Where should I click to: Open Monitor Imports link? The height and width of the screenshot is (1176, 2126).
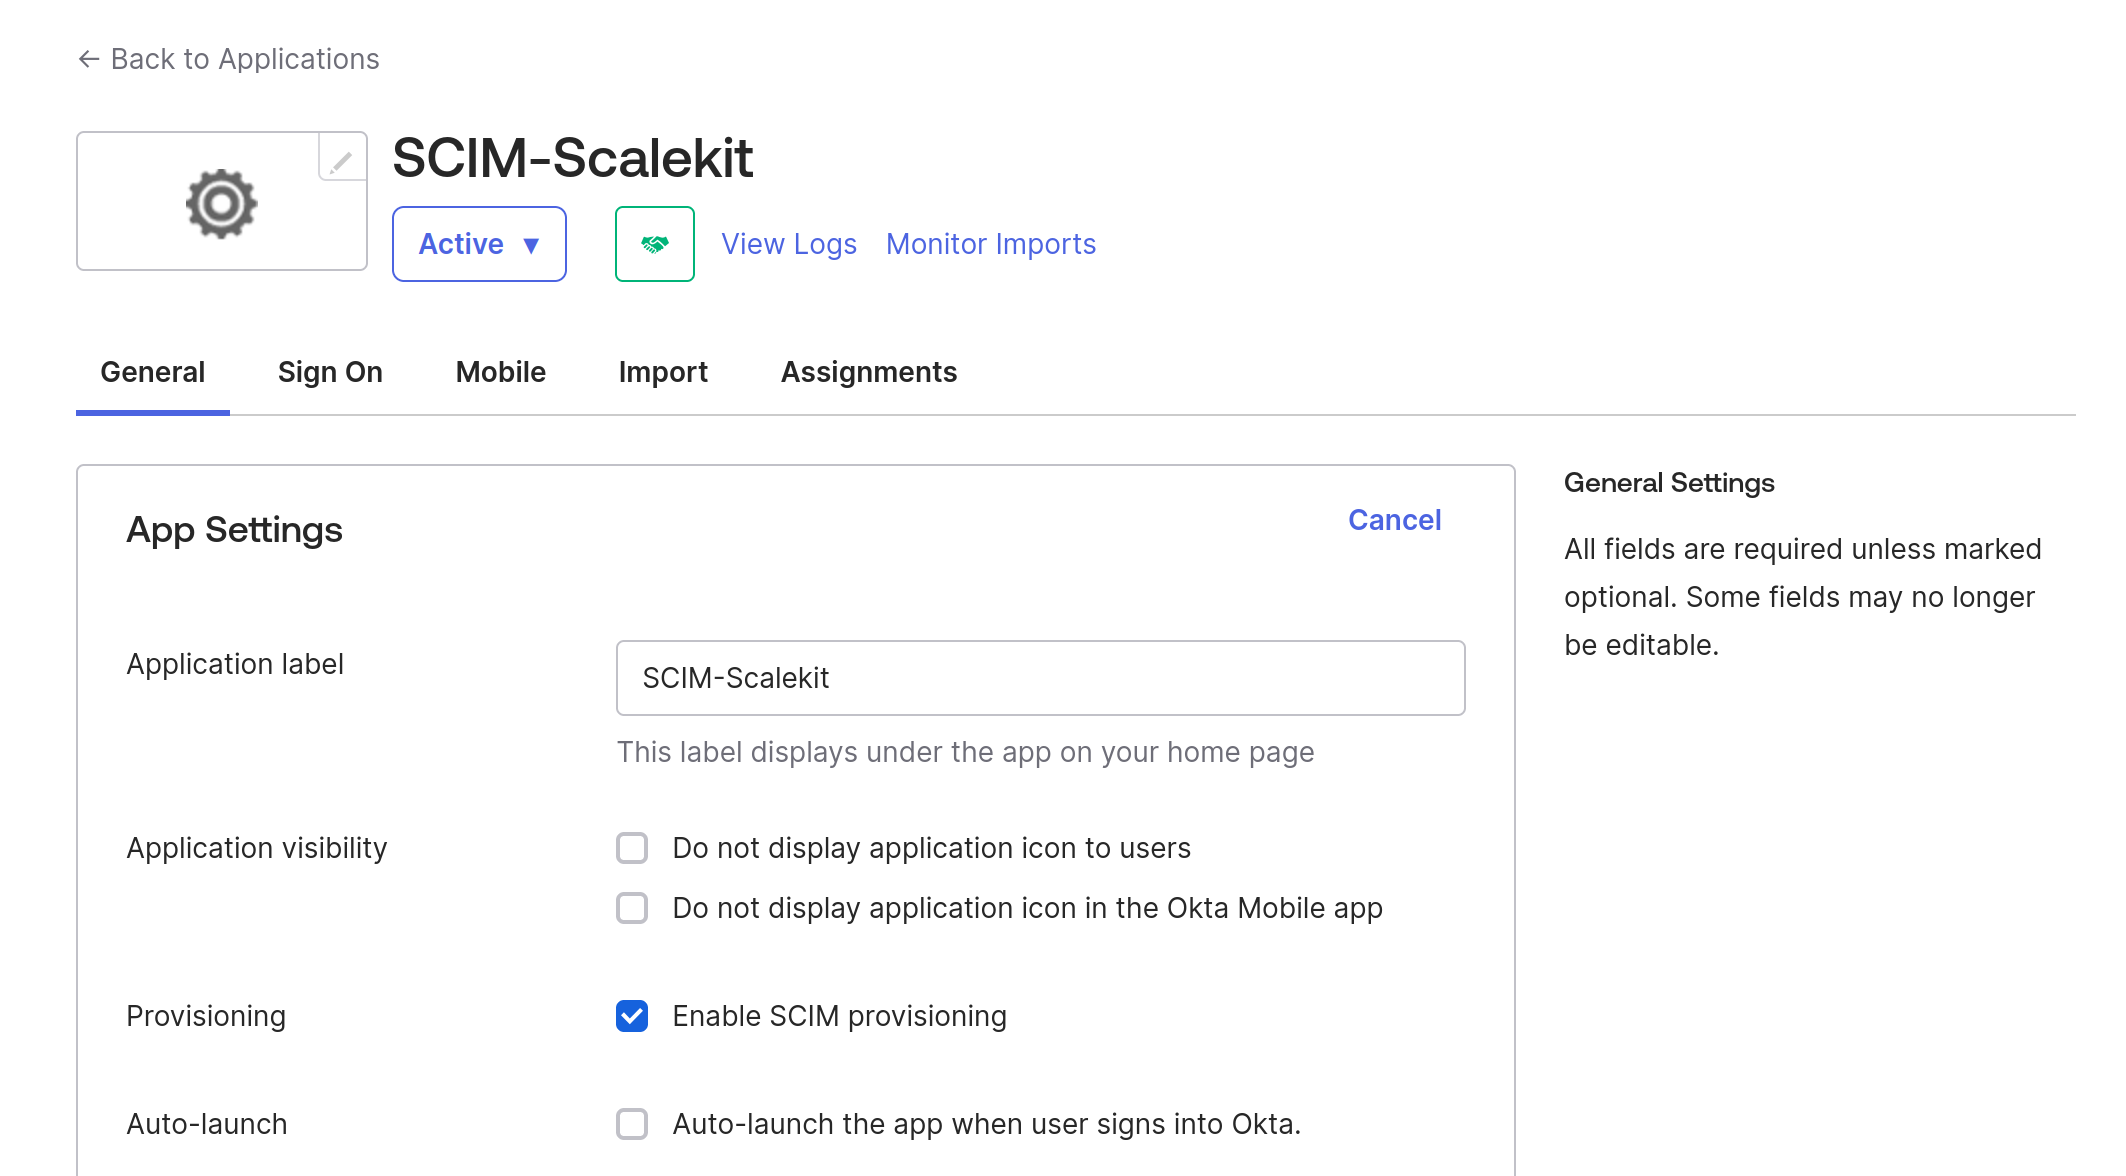click(x=991, y=243)
